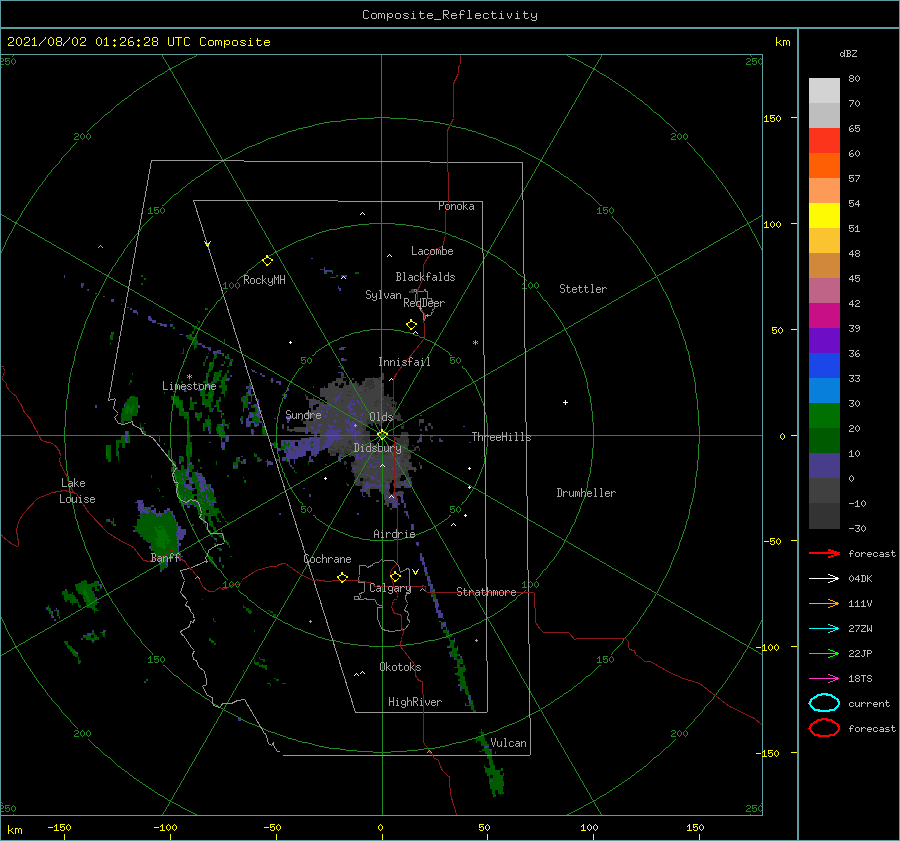Click the Ponoka label
The height and width of the screenshot is (841, 900).
click(456, 206)
